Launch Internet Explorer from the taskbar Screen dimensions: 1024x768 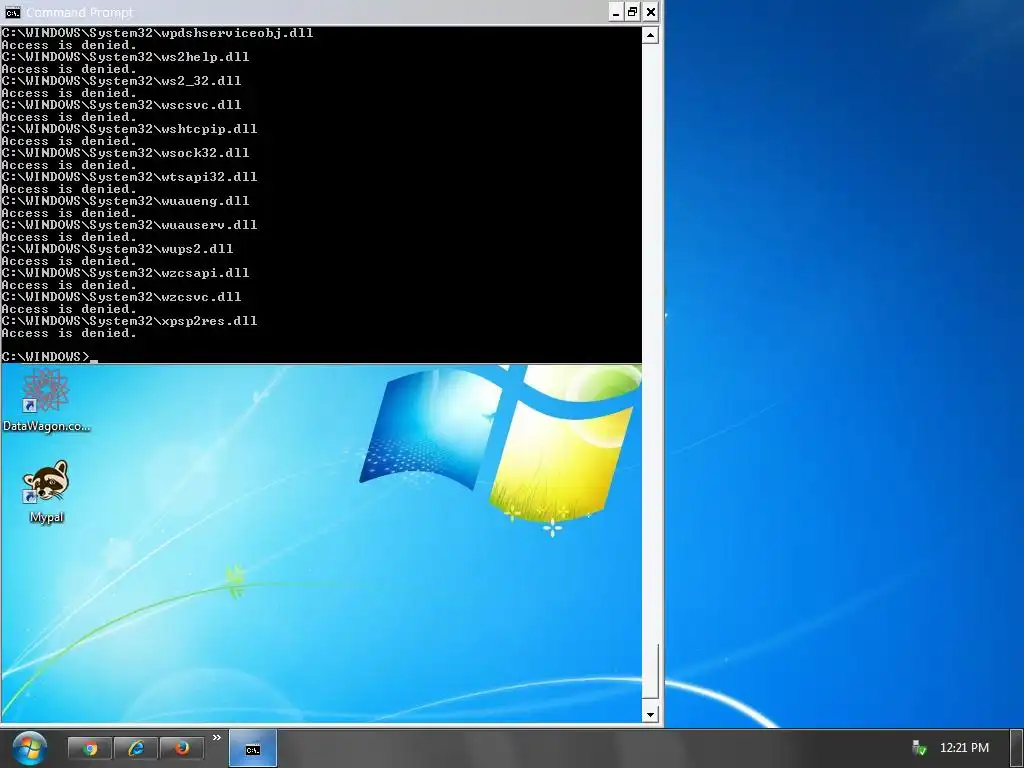136,748
